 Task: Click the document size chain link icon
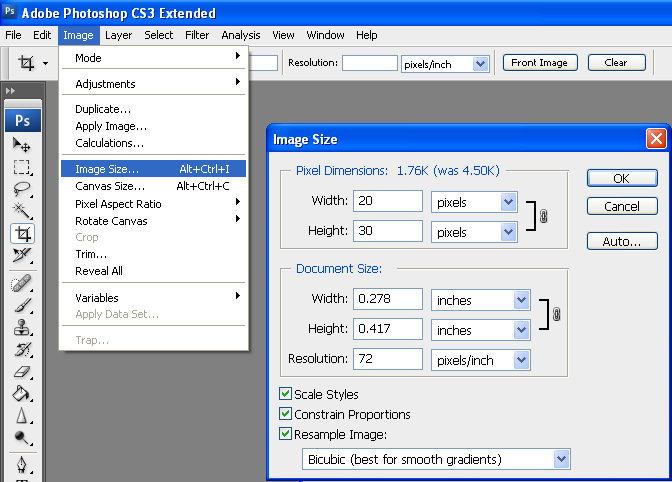pos(556,314)
